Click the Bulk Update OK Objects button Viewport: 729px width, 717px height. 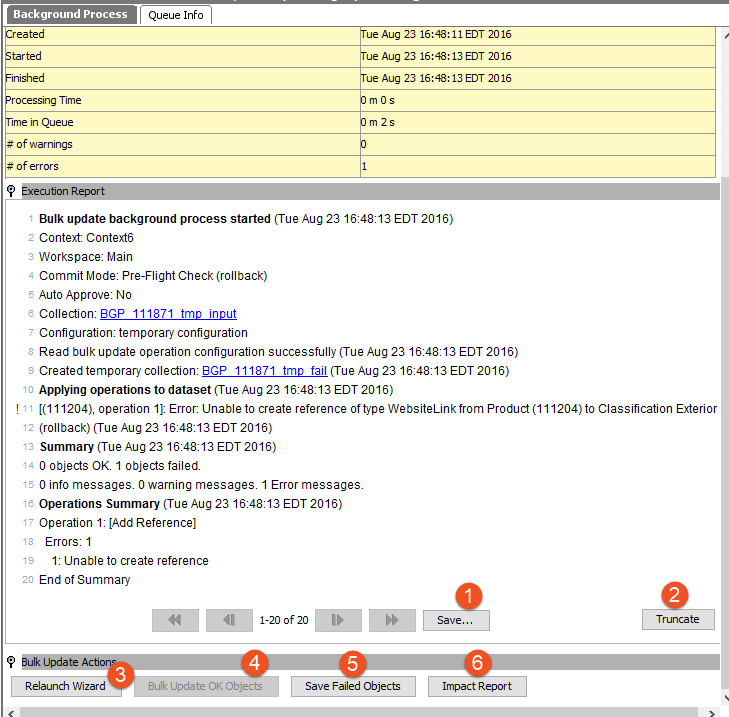coord(205,686)
